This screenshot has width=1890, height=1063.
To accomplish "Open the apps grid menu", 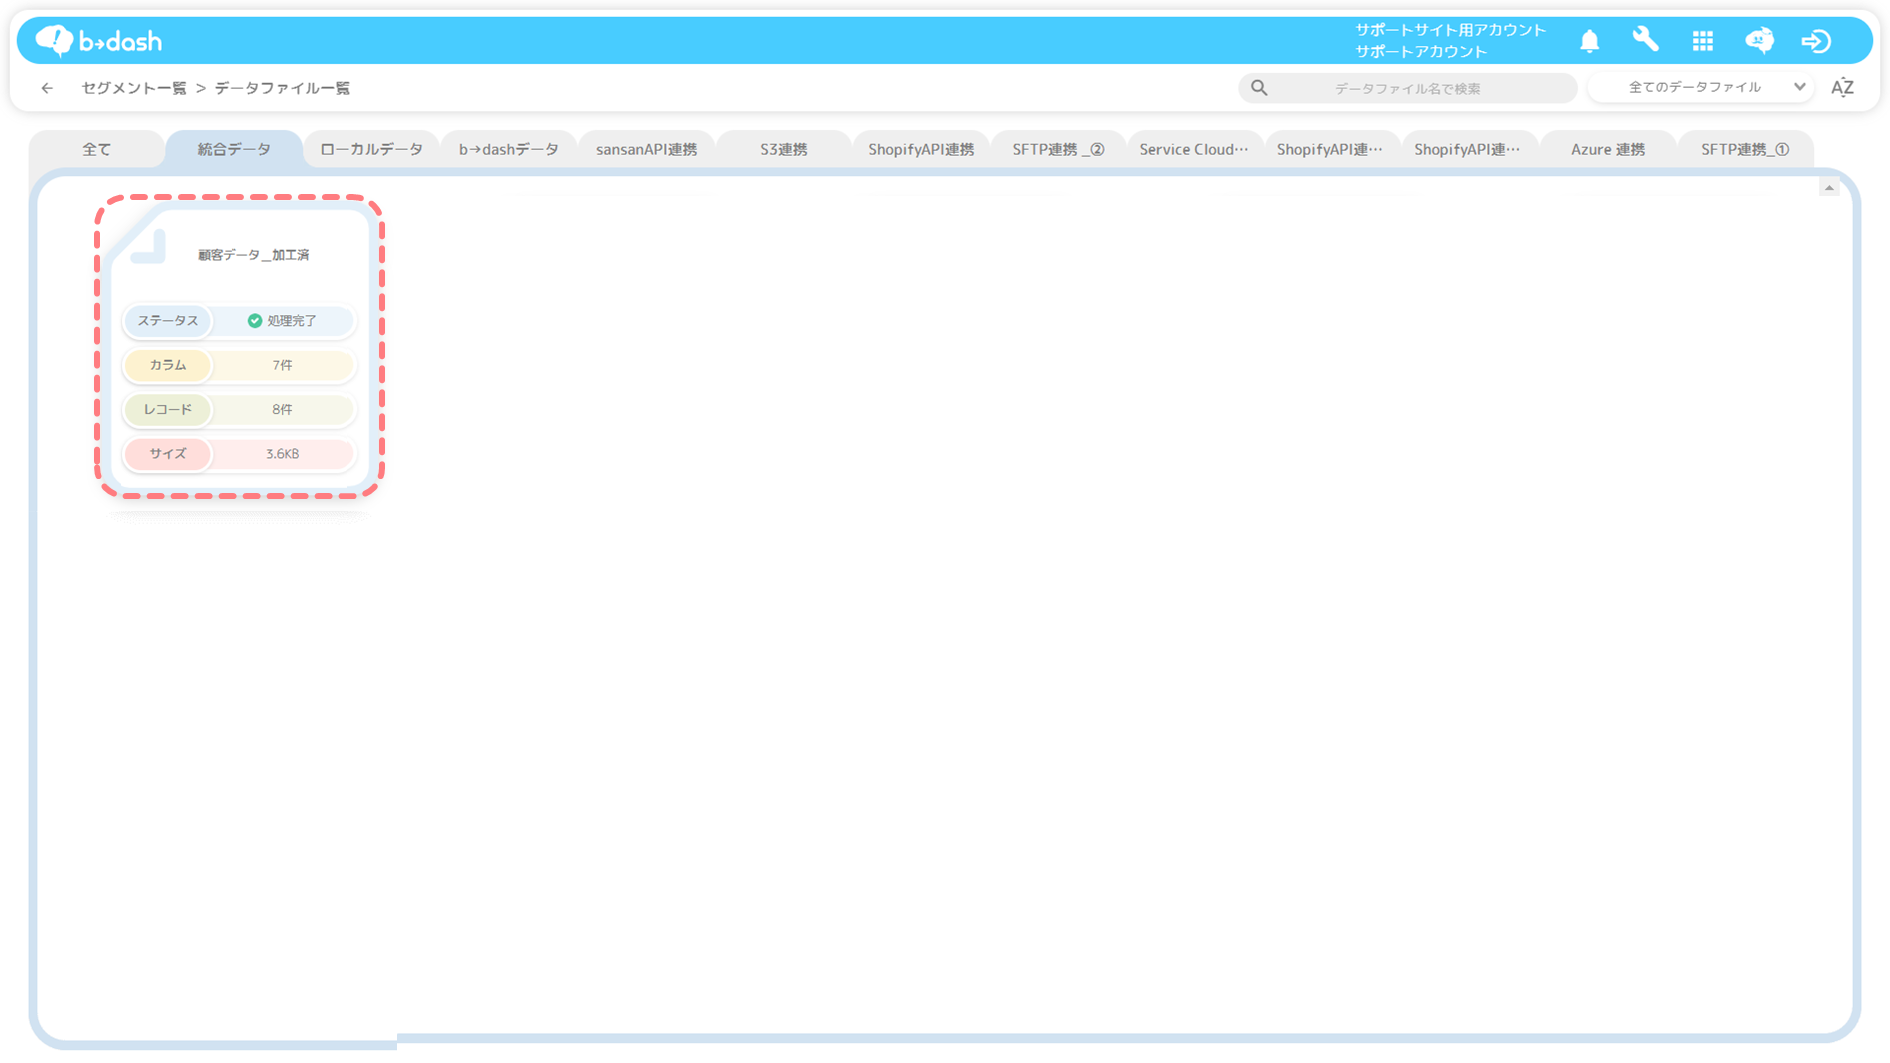I will pos(1702,41).
